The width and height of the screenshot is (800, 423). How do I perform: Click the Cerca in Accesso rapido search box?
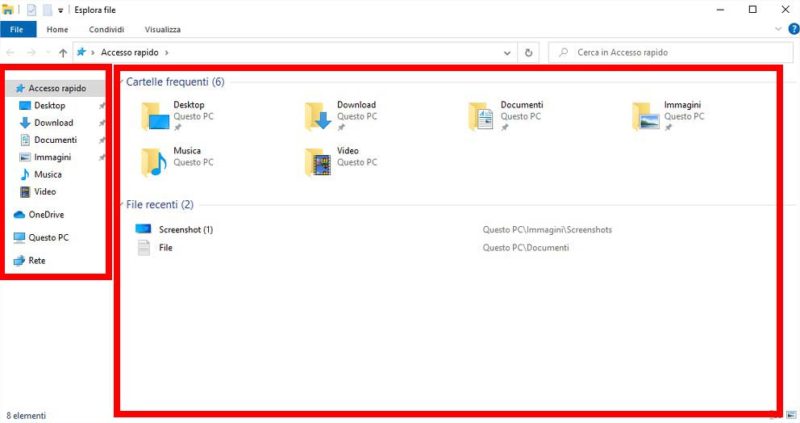(x=670, y=52)
